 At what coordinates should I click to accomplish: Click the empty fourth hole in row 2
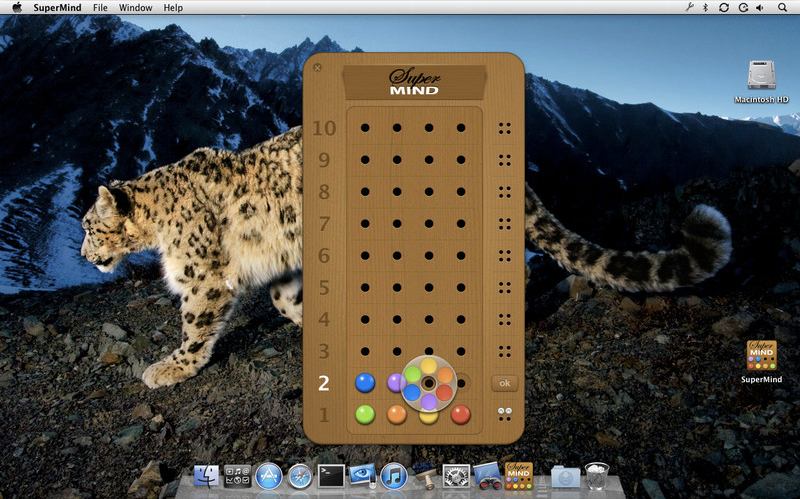(x=462, y=383)
